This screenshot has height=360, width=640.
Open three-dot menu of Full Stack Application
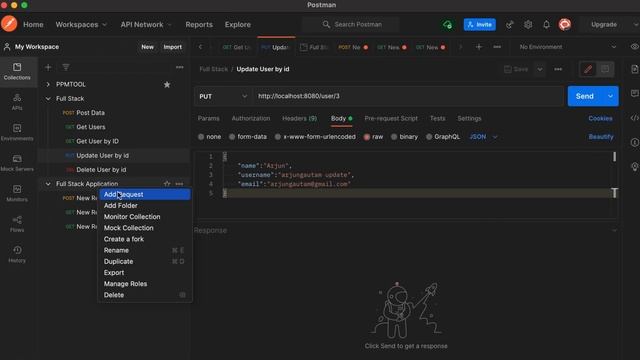(x=179, y=184)
